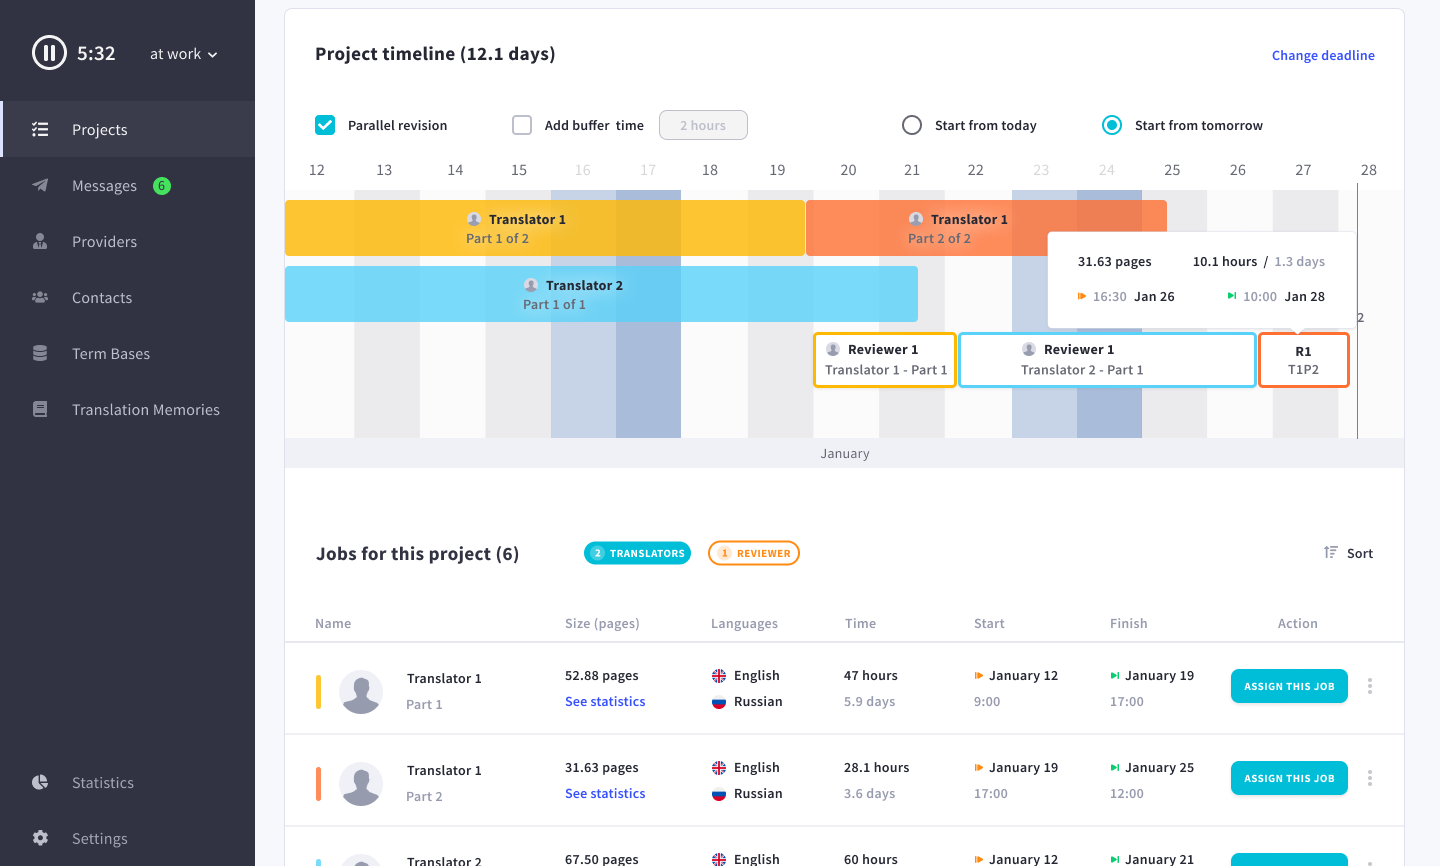This screenshot has width=1440, height=866.
Task: Click the '28.1 hours' time value
Action: 877,768
